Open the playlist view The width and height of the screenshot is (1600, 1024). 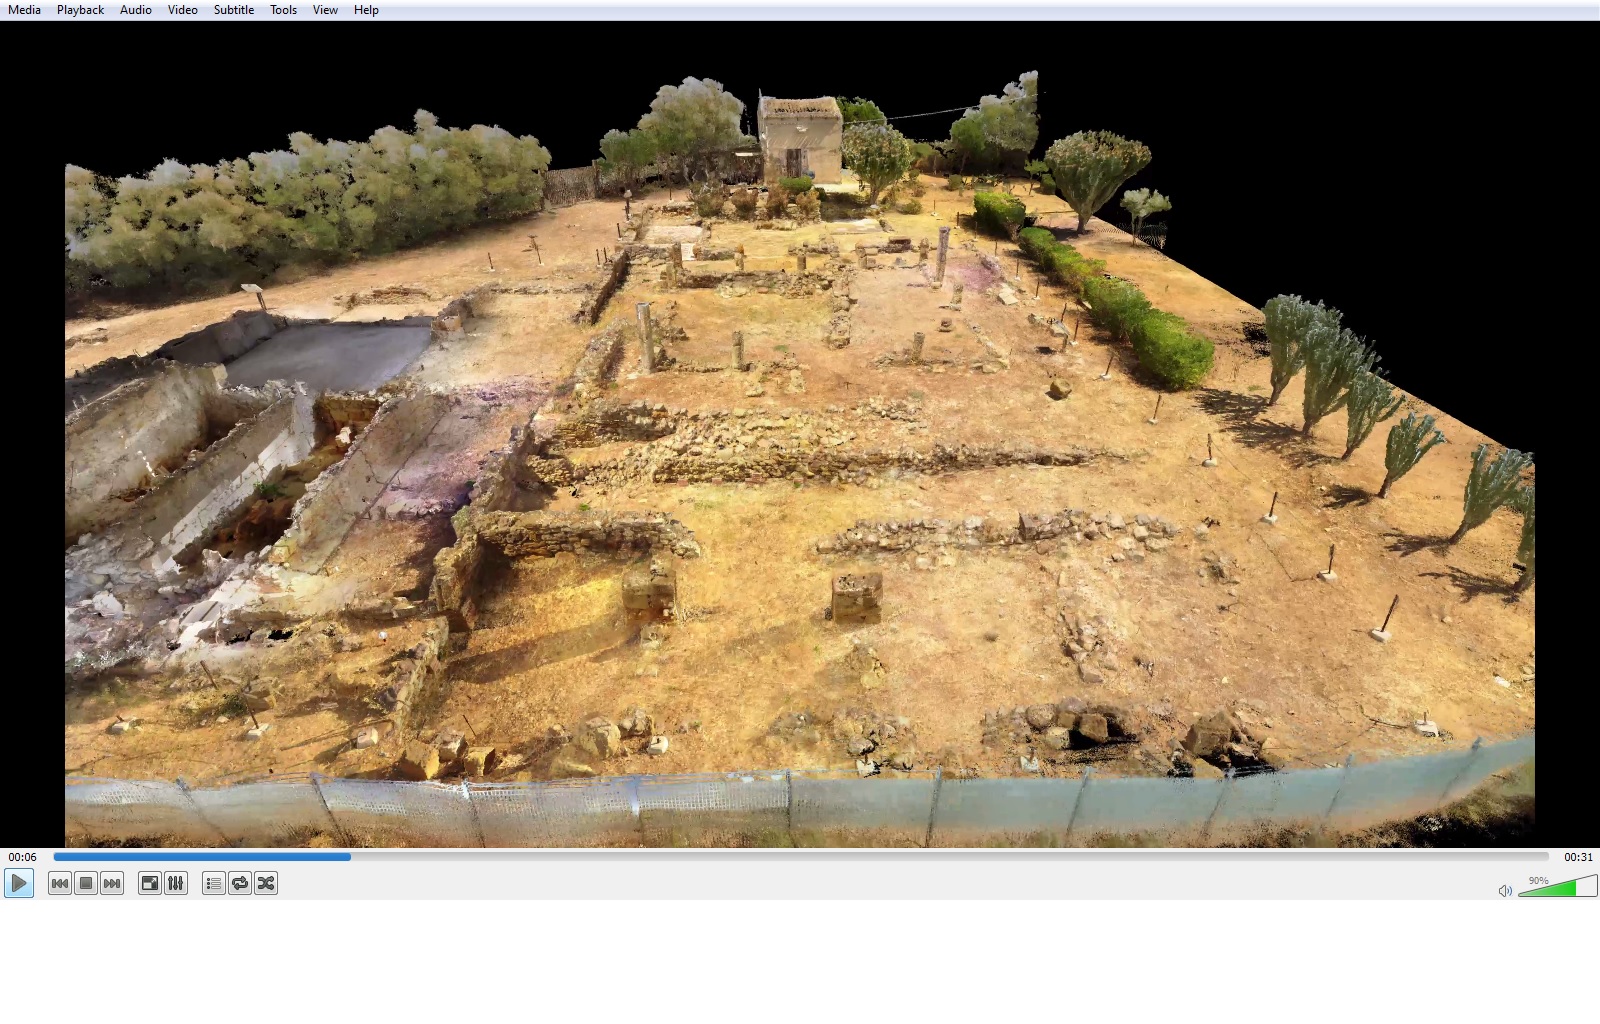[x=214, y=883]
